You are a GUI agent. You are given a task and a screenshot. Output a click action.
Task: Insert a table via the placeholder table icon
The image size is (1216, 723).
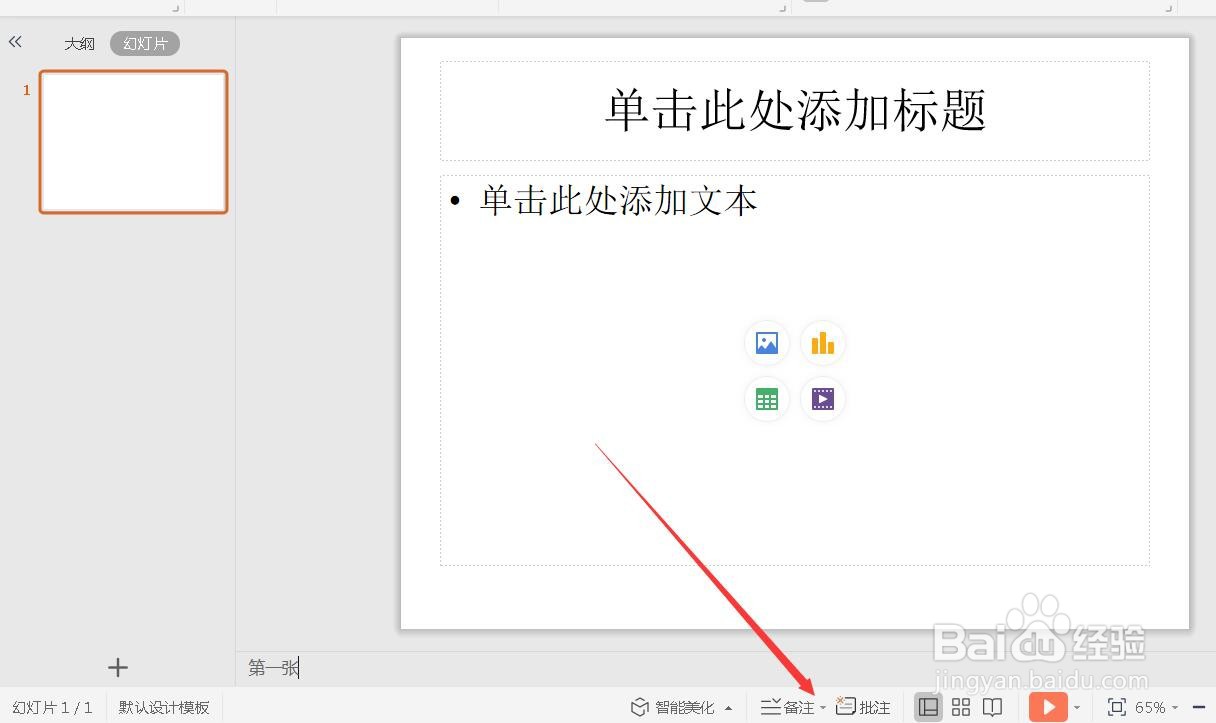click(x=767, y=399)
